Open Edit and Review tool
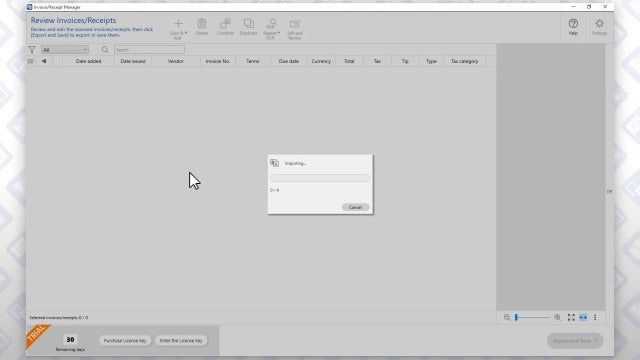 (295, 24)
